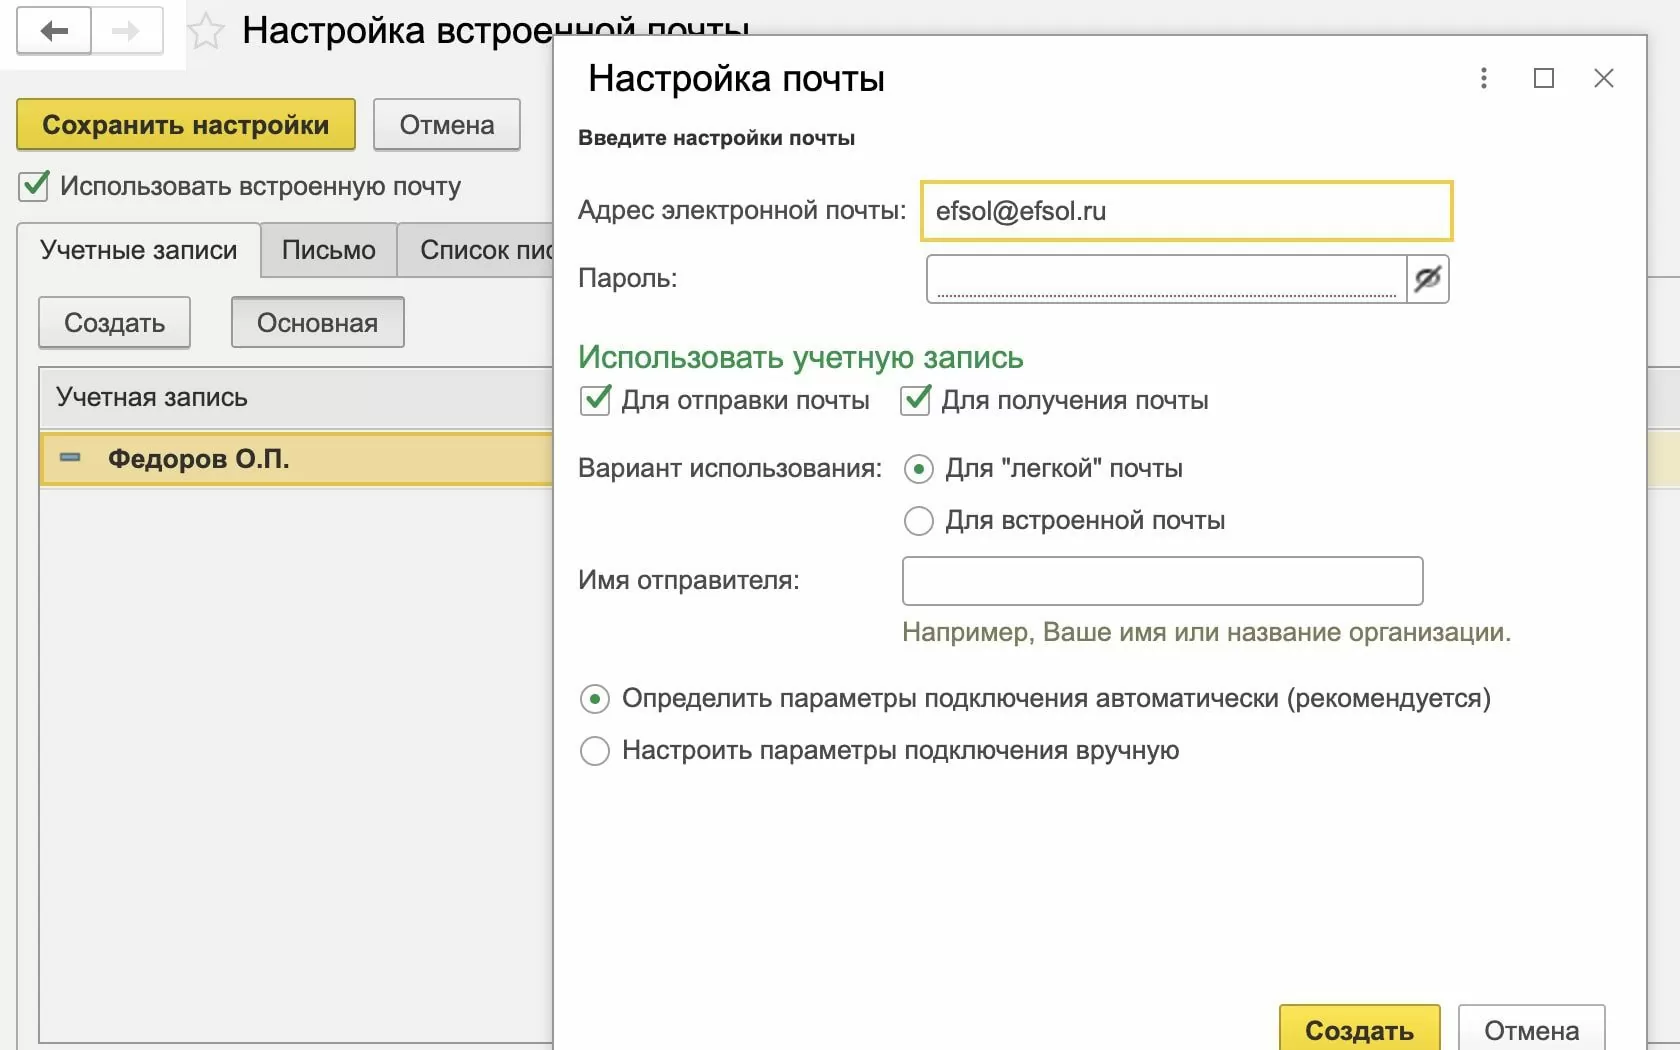Click the email address field
The image size is (1680, 1050).
click(1186, 211)
